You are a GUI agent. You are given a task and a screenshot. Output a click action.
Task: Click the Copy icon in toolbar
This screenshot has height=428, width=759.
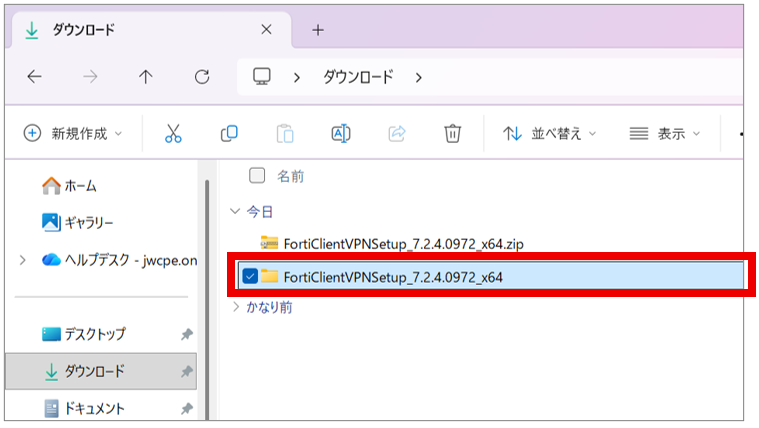click(229, 133)
